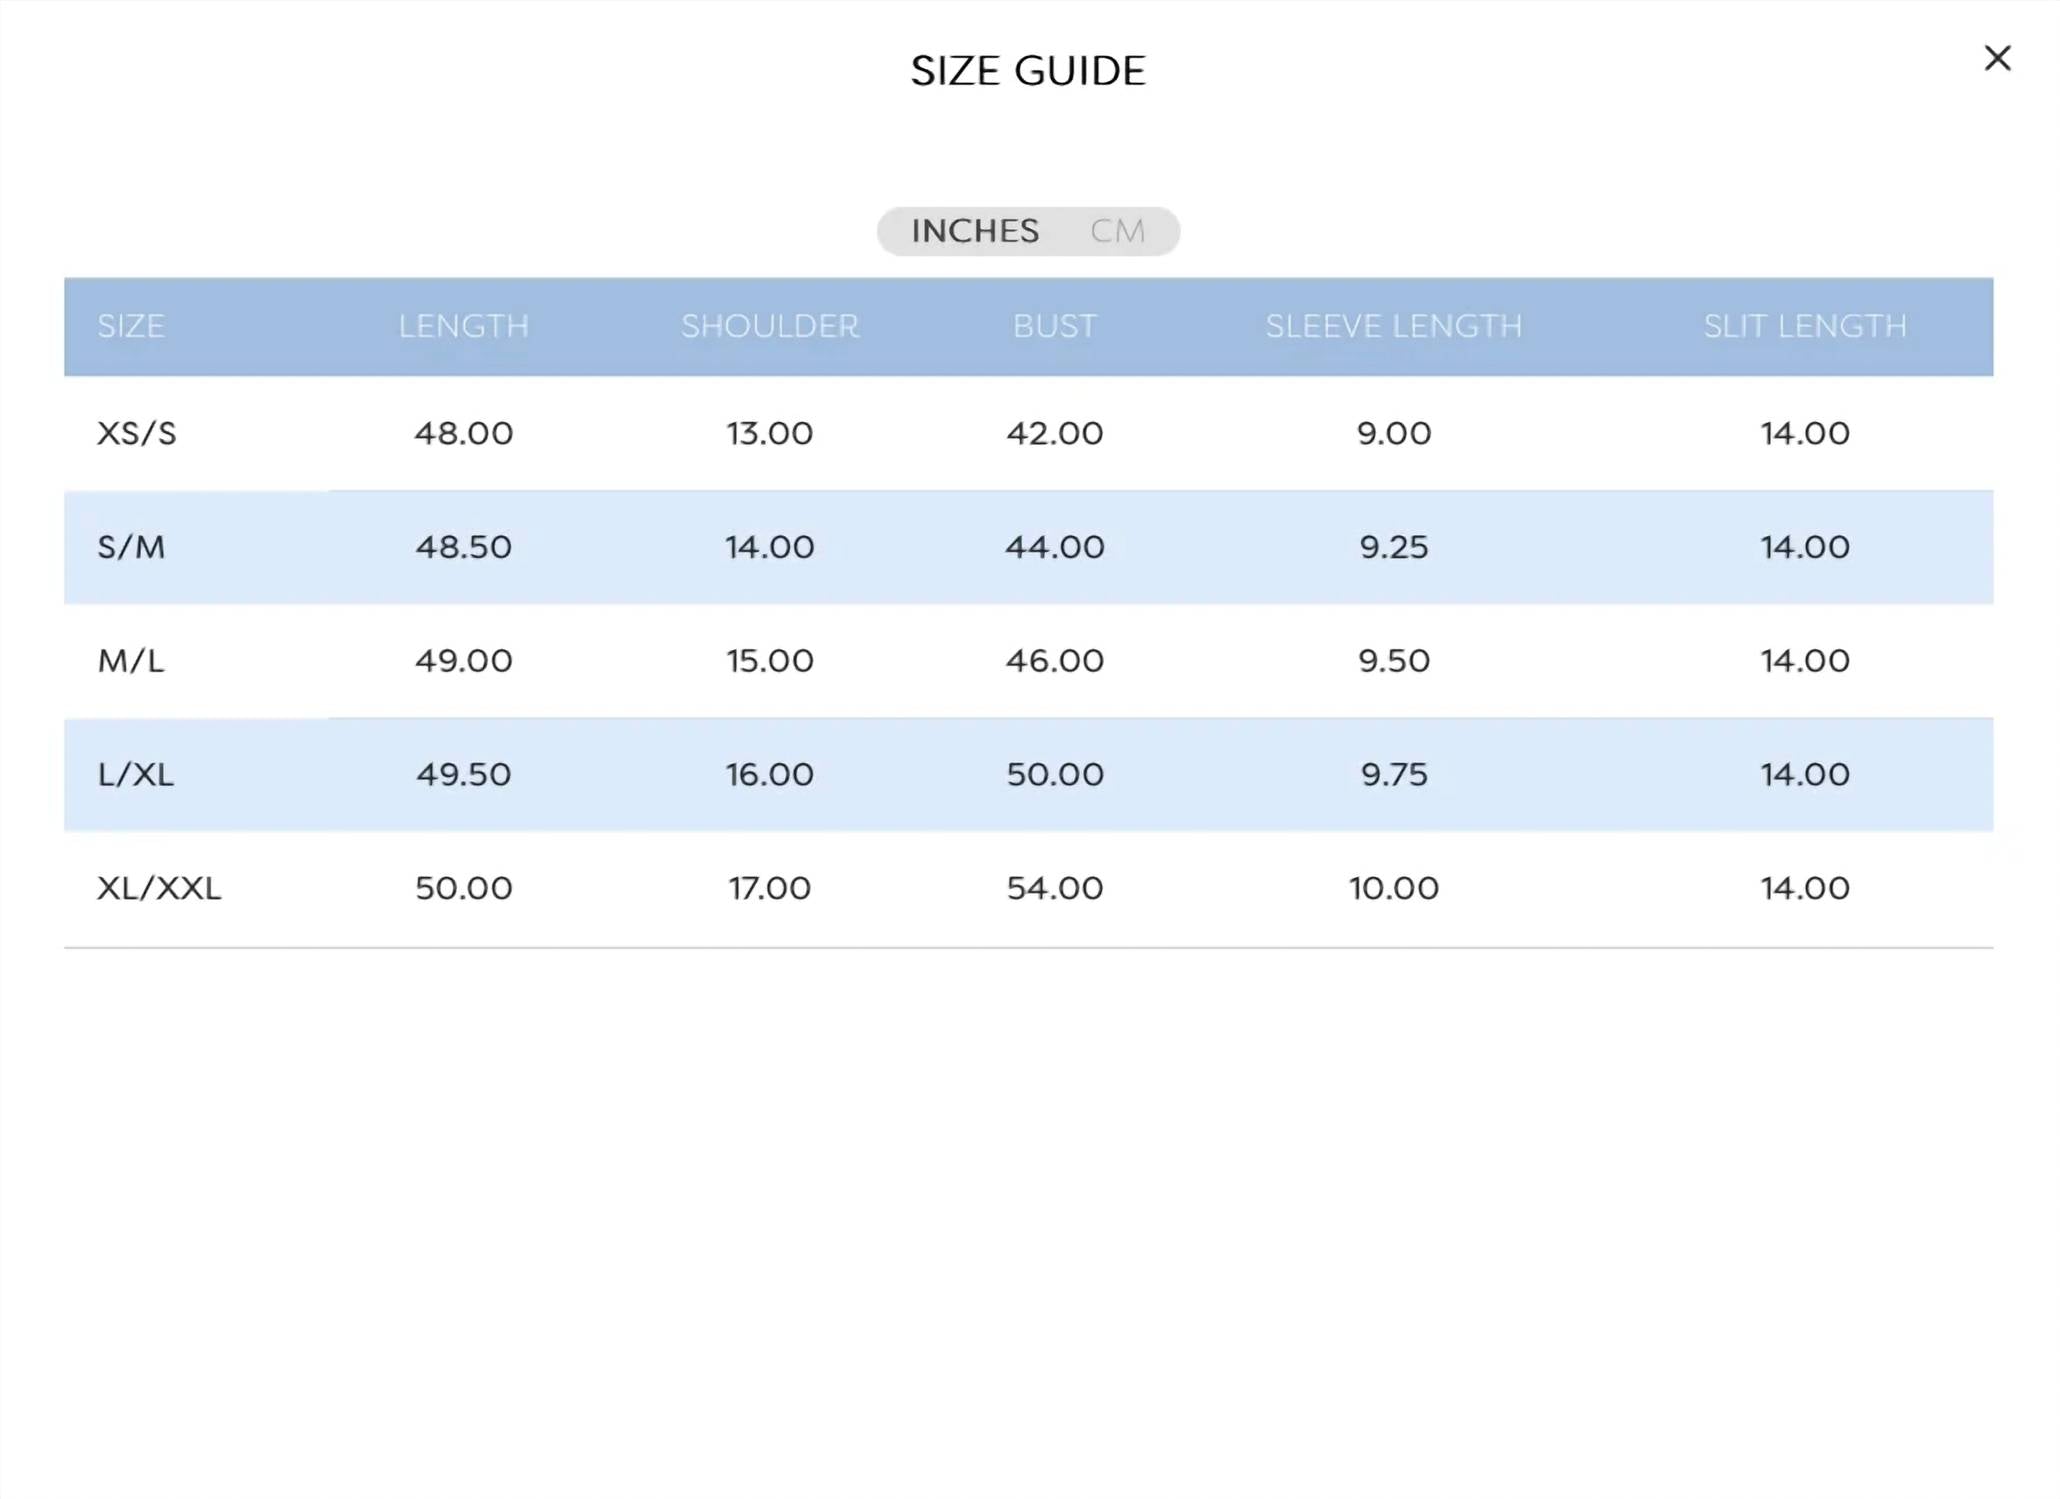2060x1499 pixels.
Task: Click sleeve length value 10.00
Action: click(x=1394, y=888)
